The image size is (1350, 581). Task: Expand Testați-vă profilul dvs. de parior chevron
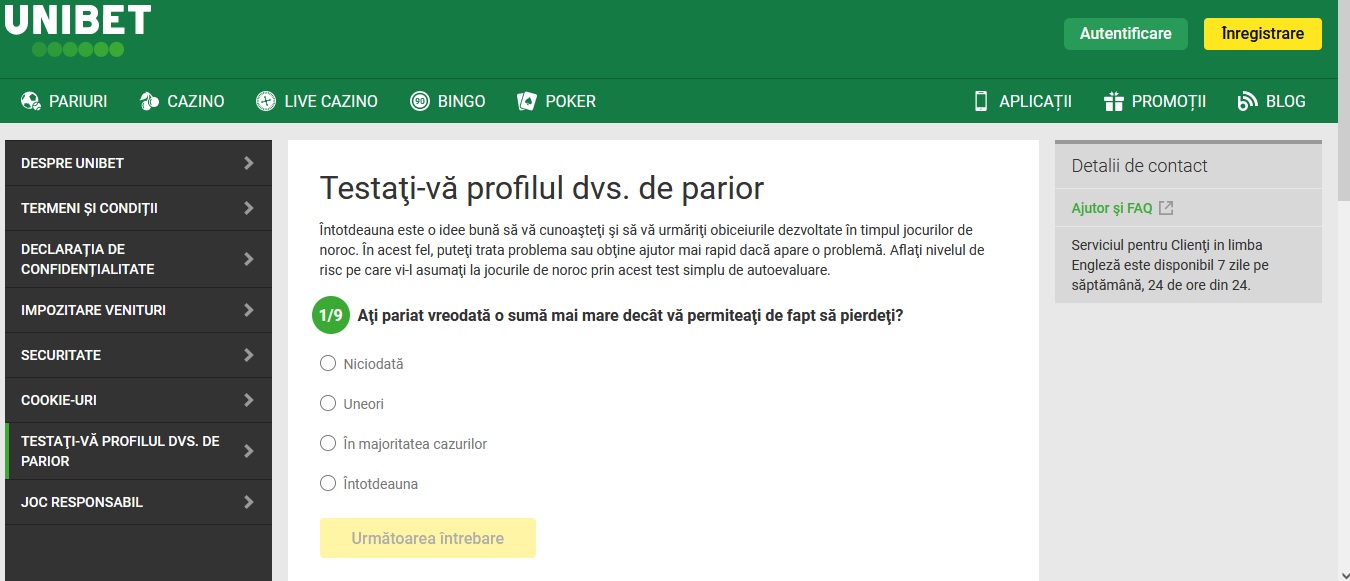pyautogui.click(x=249, y=451)
